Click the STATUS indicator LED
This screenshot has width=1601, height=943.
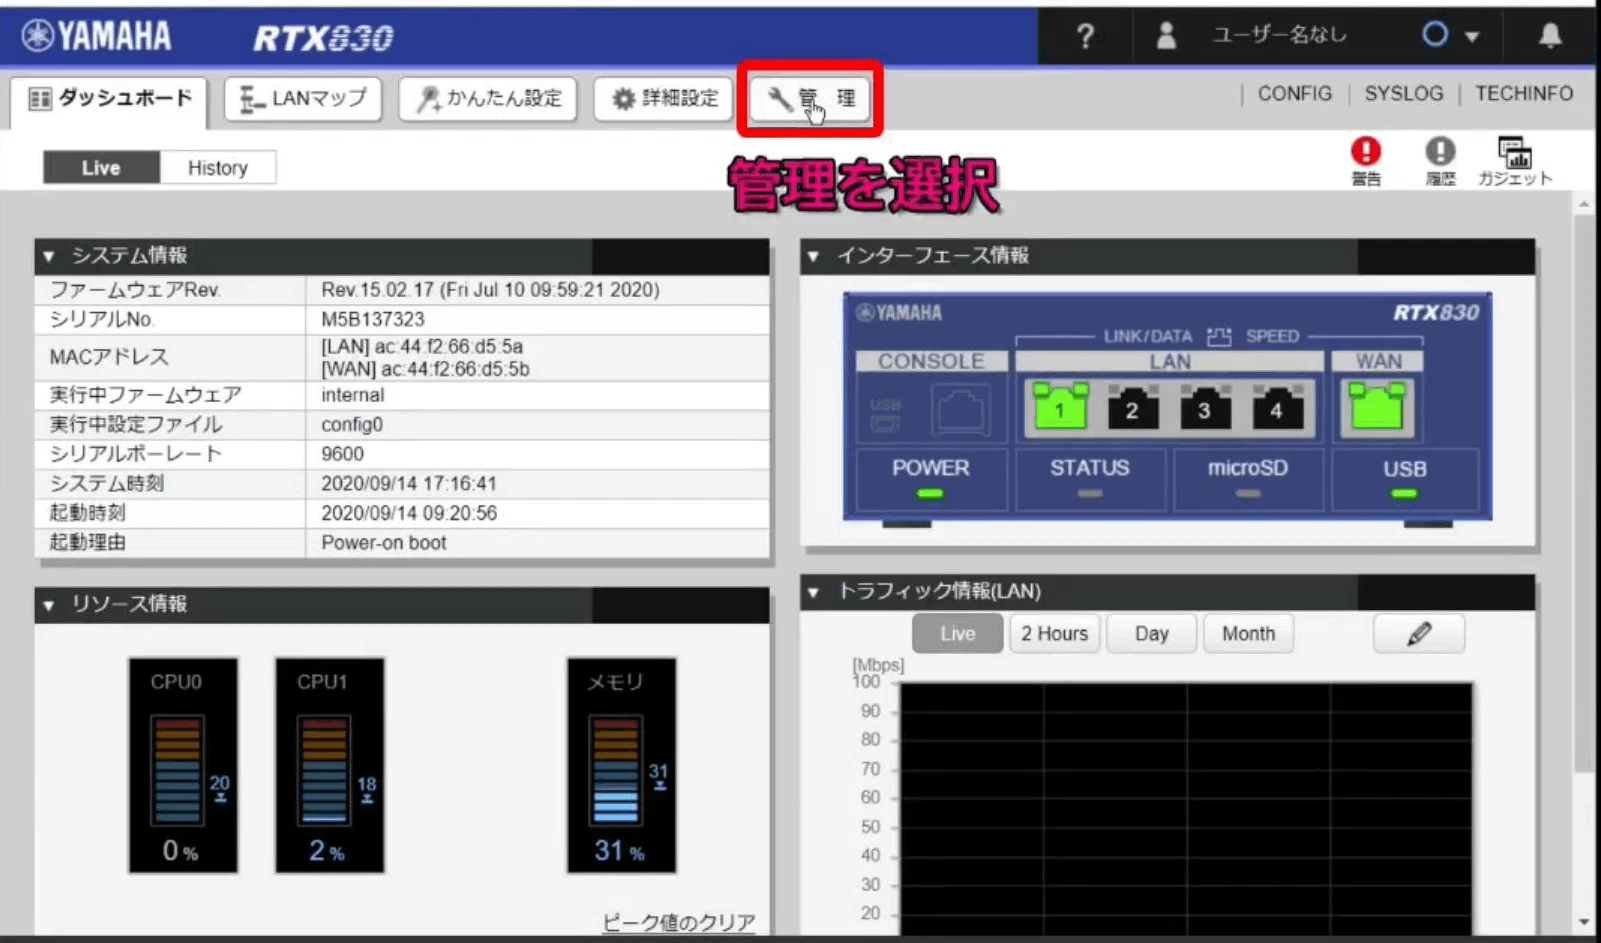1090,493
